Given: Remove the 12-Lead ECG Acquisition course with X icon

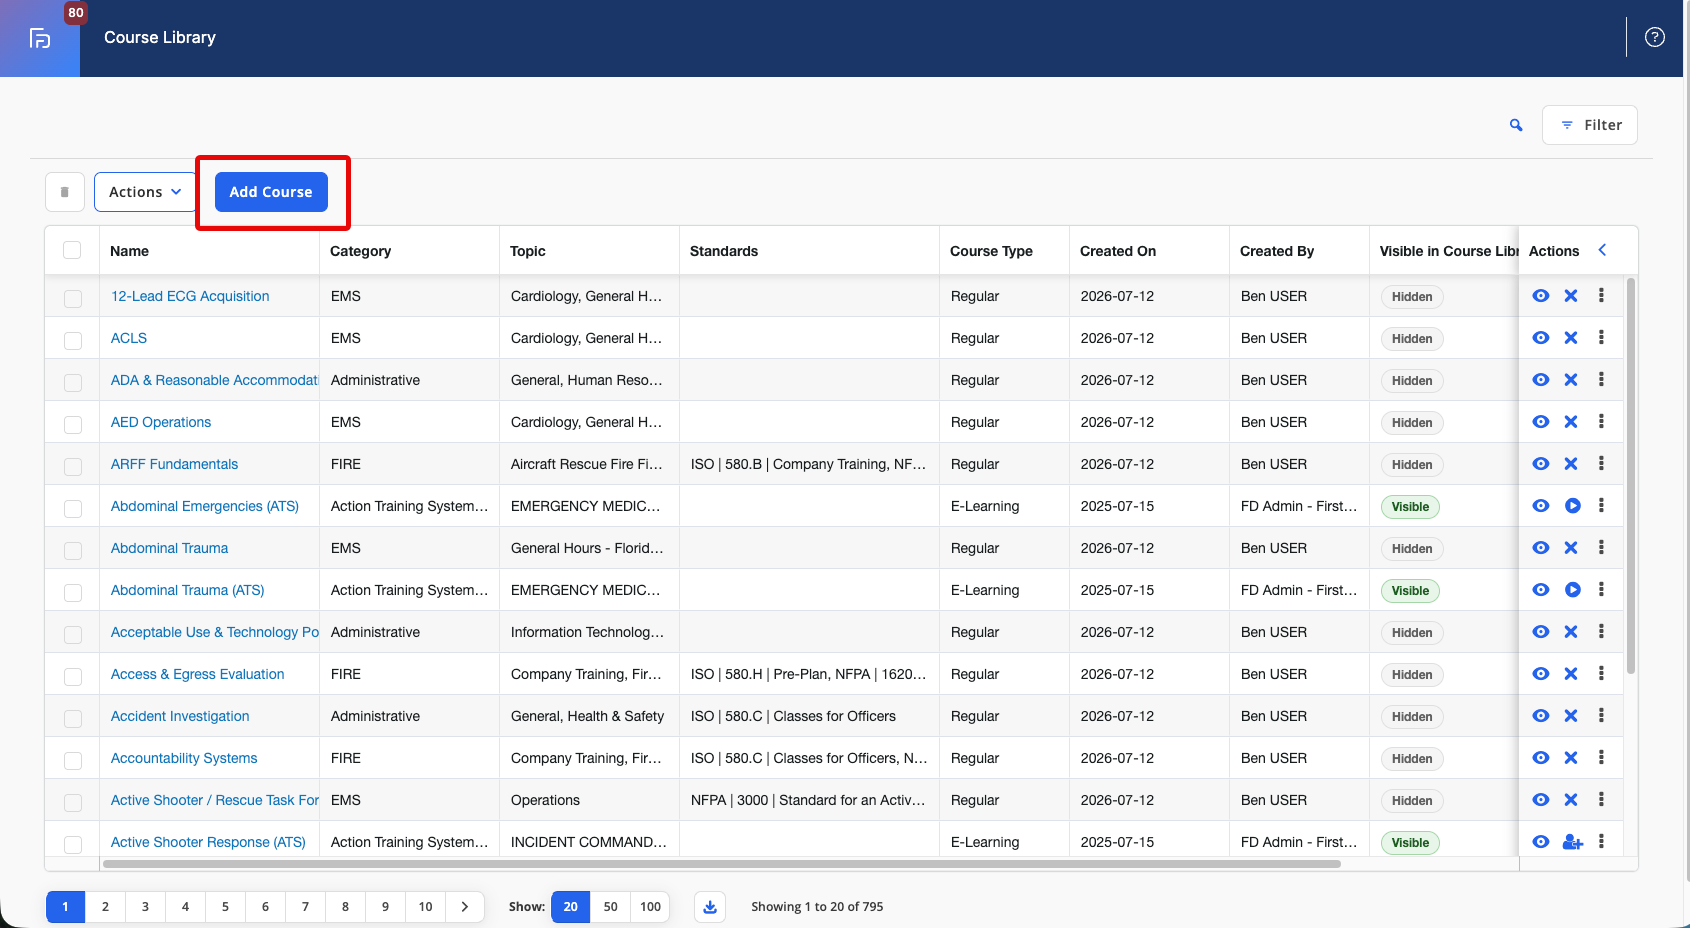Looking at the screenshot, I should [1571, 296].
